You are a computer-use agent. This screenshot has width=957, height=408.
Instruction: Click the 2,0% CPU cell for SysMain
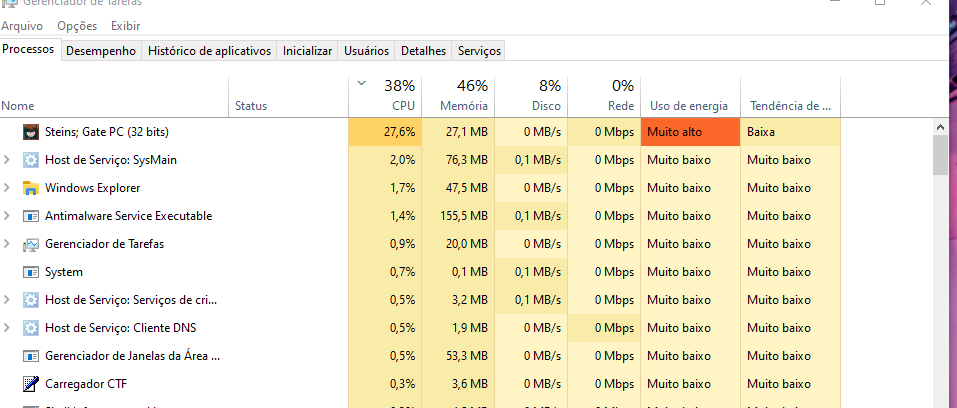click(x=385, y=160)
